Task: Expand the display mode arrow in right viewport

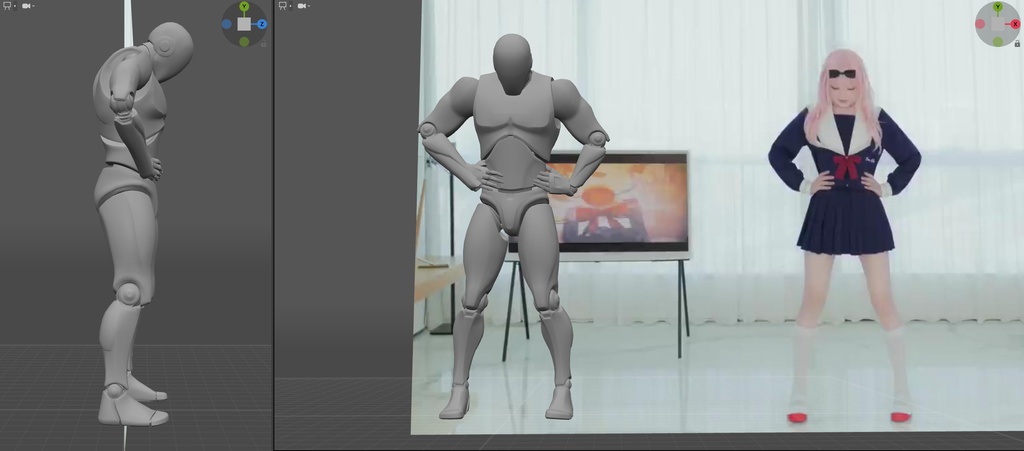Action: click(291, 7)
